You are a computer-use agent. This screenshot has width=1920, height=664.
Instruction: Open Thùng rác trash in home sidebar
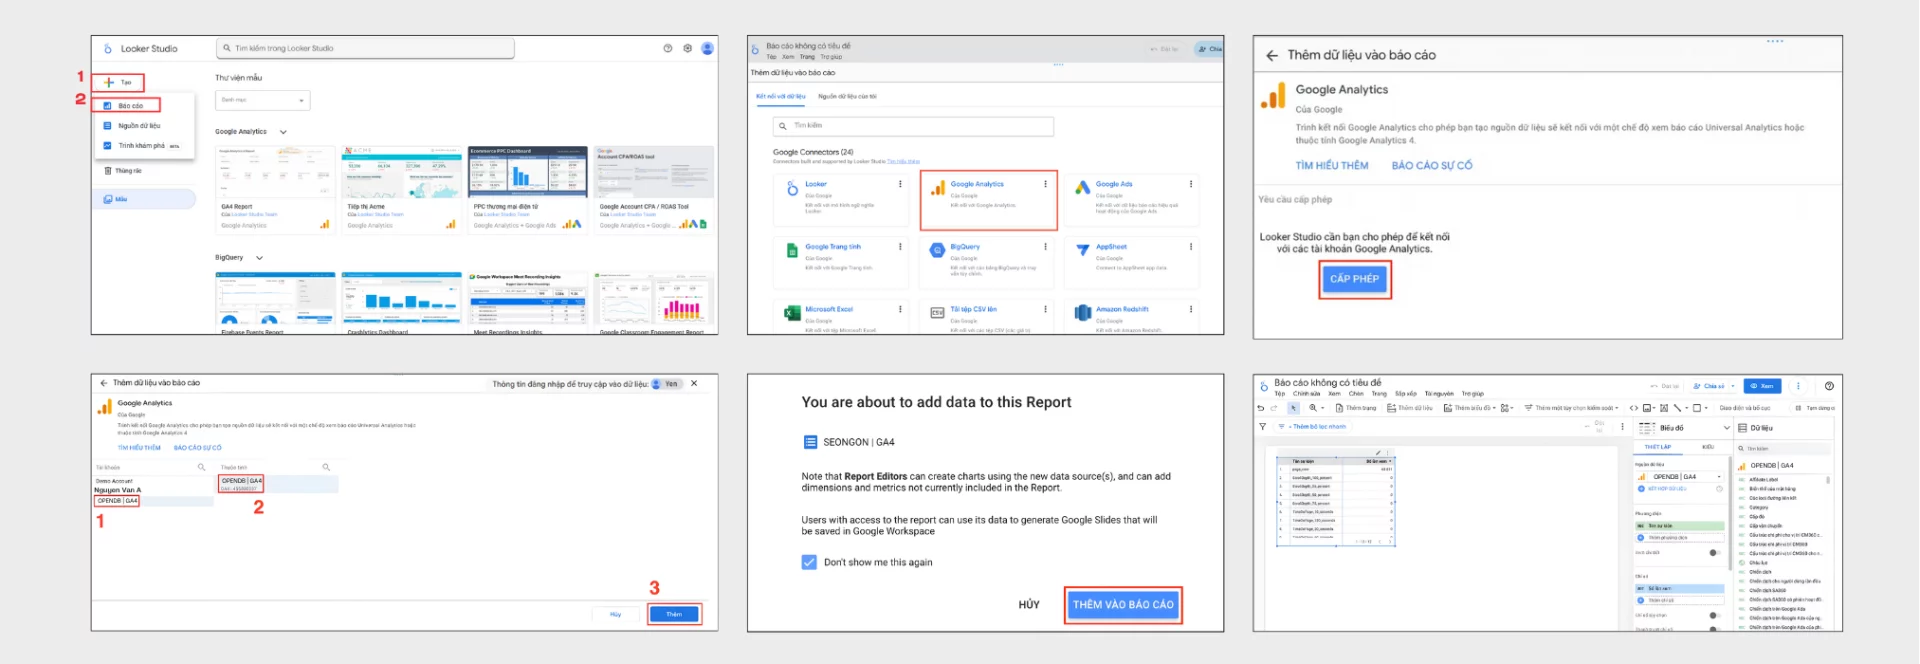123,171
